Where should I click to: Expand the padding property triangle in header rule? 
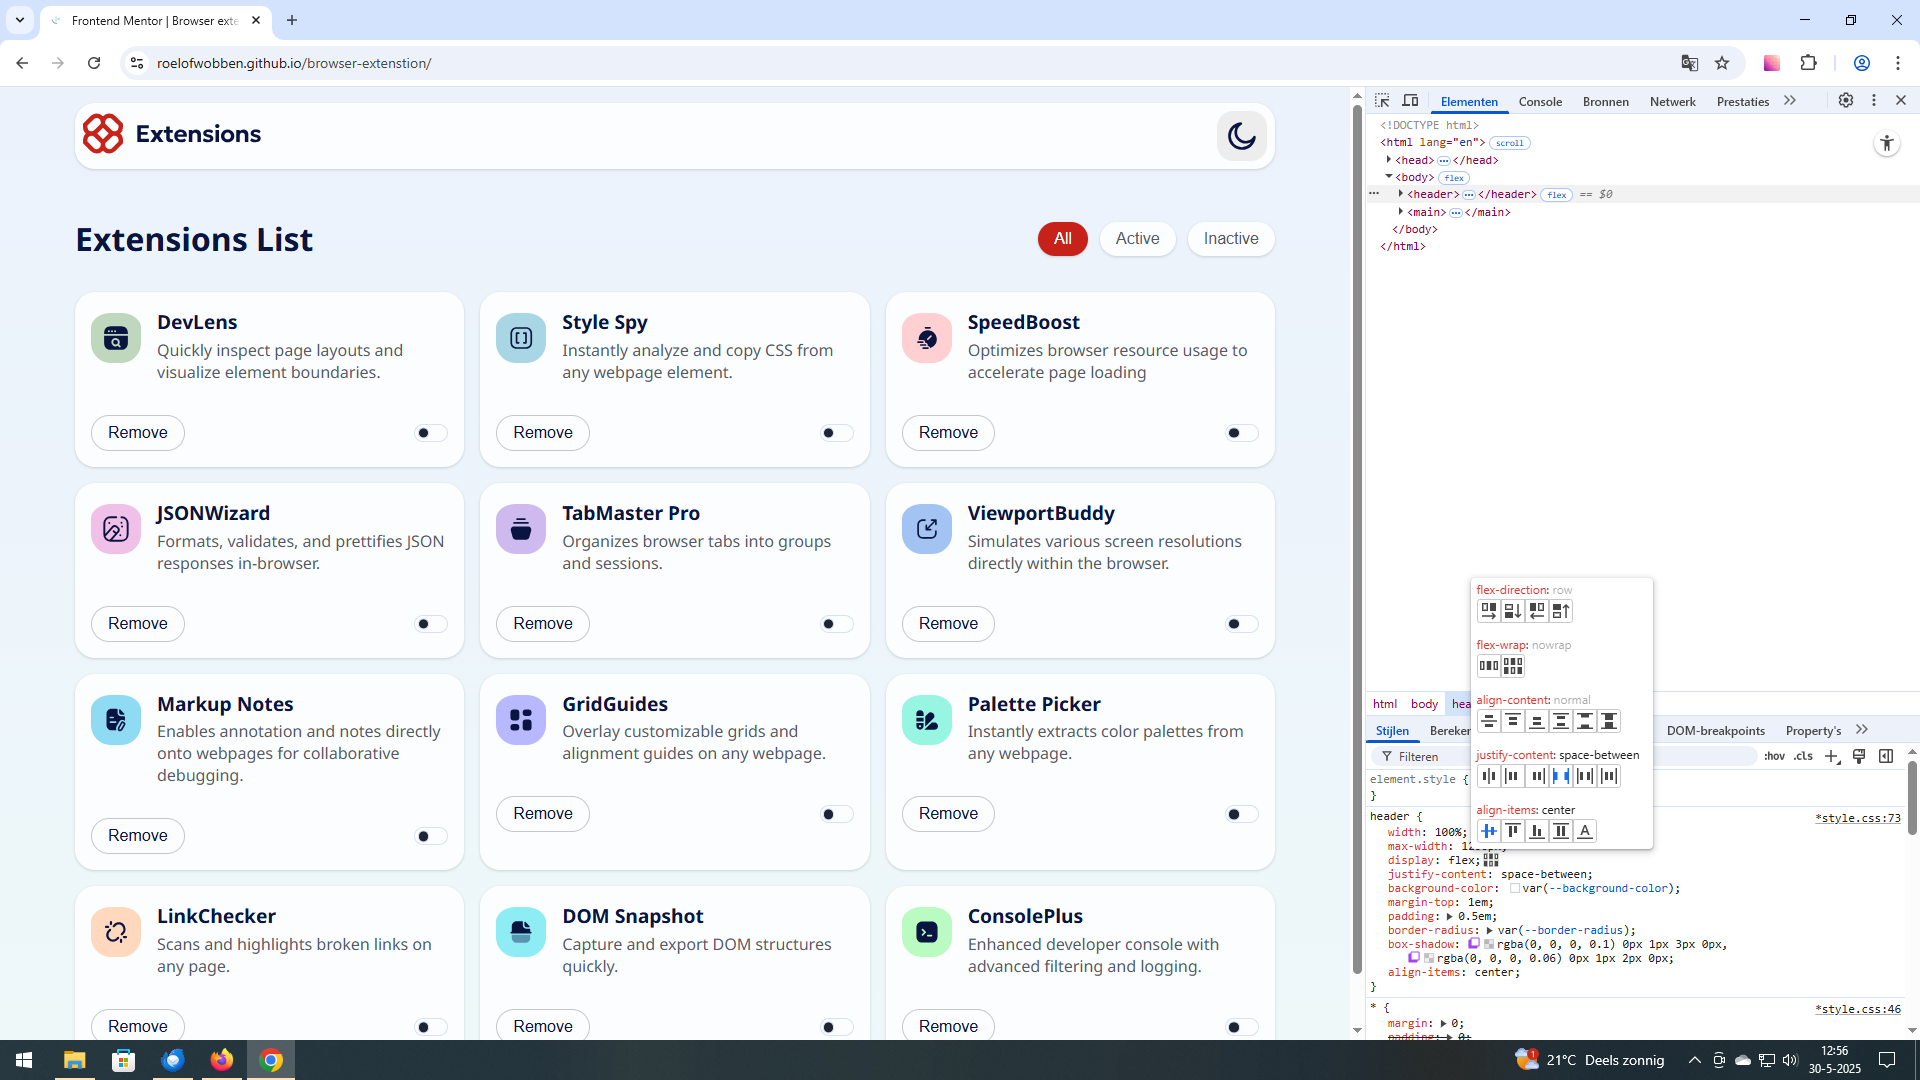pos(1449,916)
